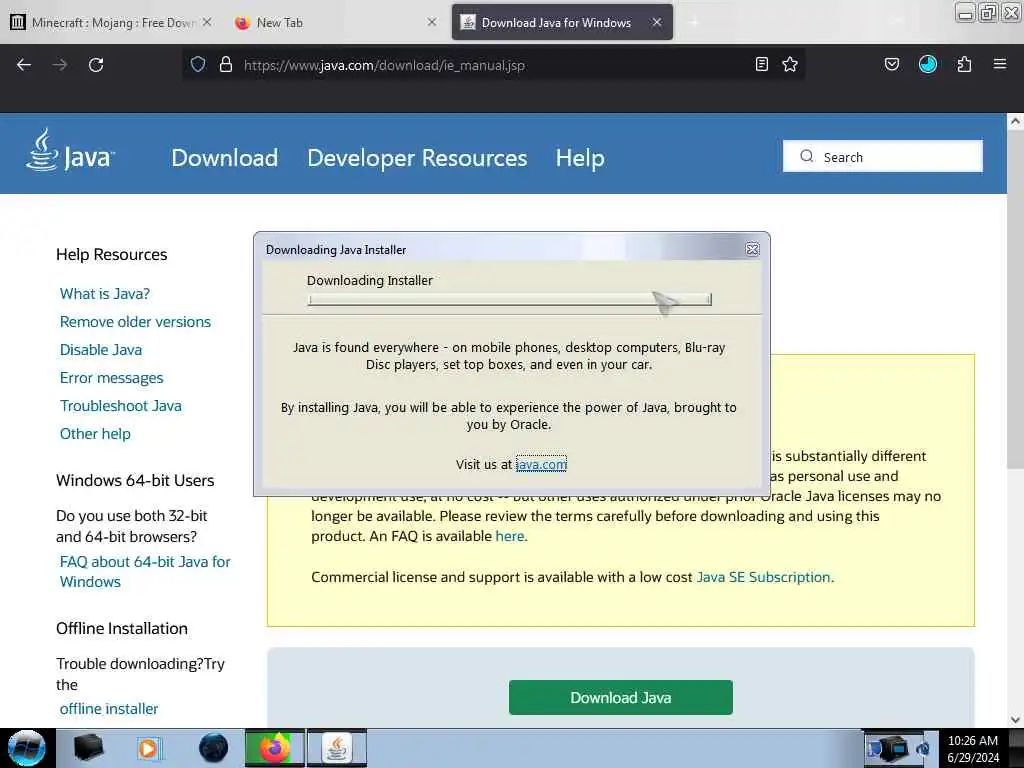
Task: Open the What is Java? link
Action: pyautogui.click(x=104, y=294)
